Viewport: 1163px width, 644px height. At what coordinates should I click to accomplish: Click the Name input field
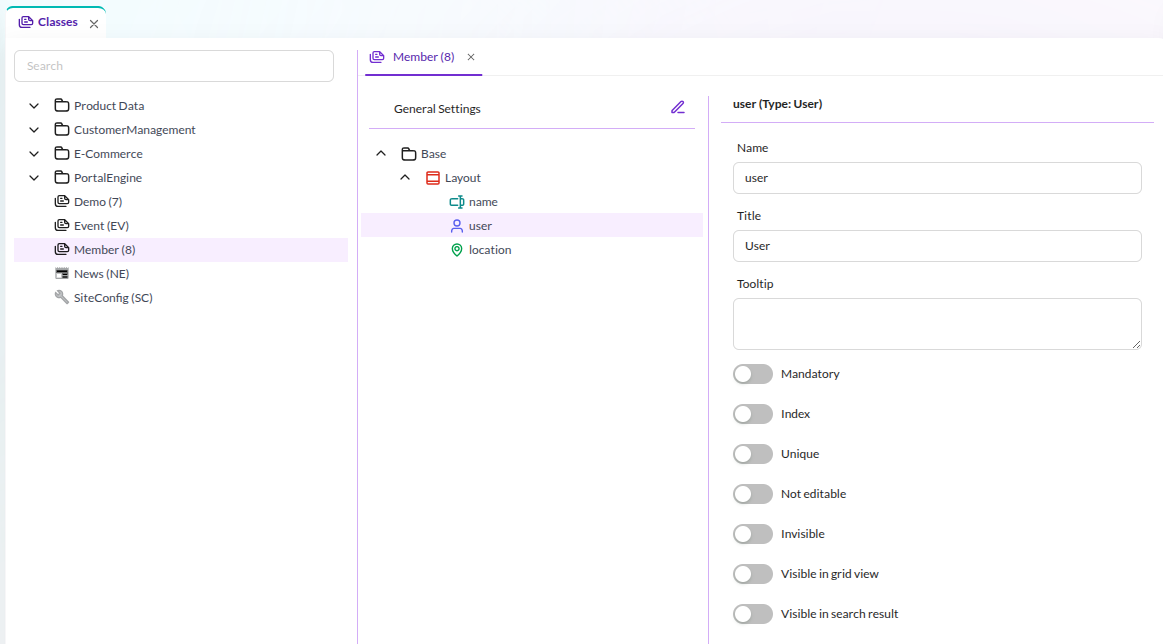[x=937, y=178]
